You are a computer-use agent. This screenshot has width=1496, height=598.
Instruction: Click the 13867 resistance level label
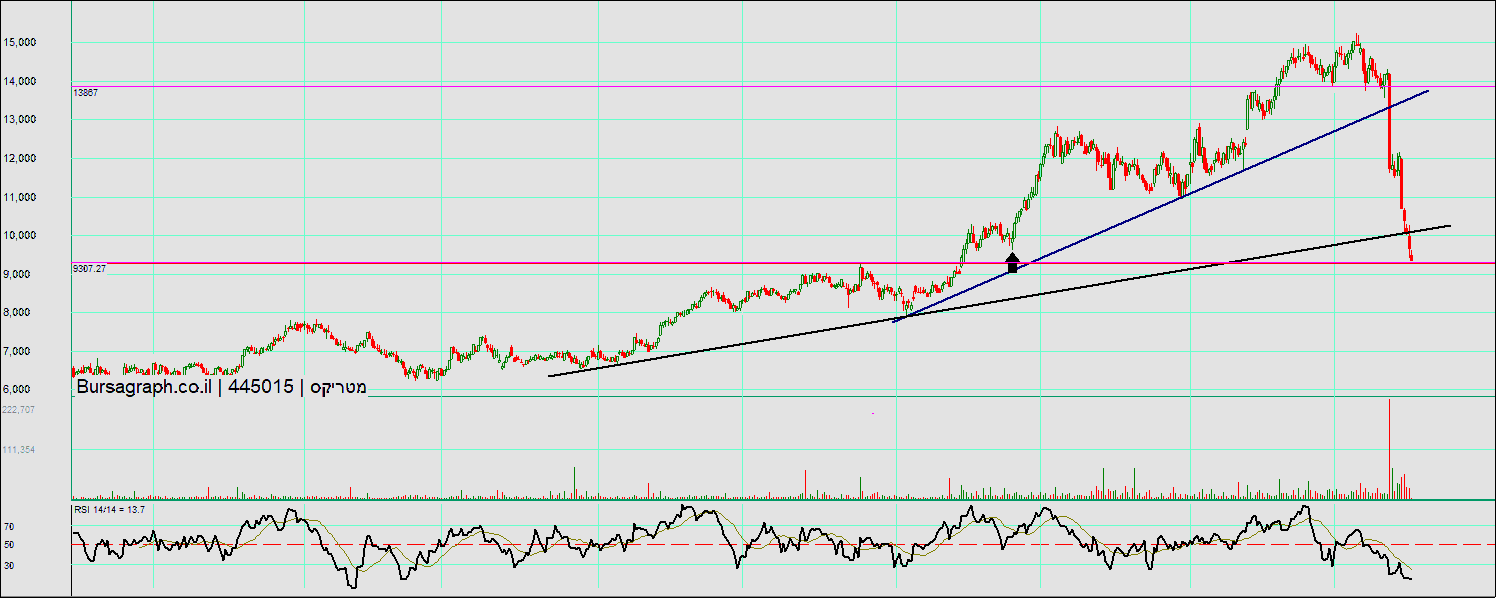pos(84,92)
